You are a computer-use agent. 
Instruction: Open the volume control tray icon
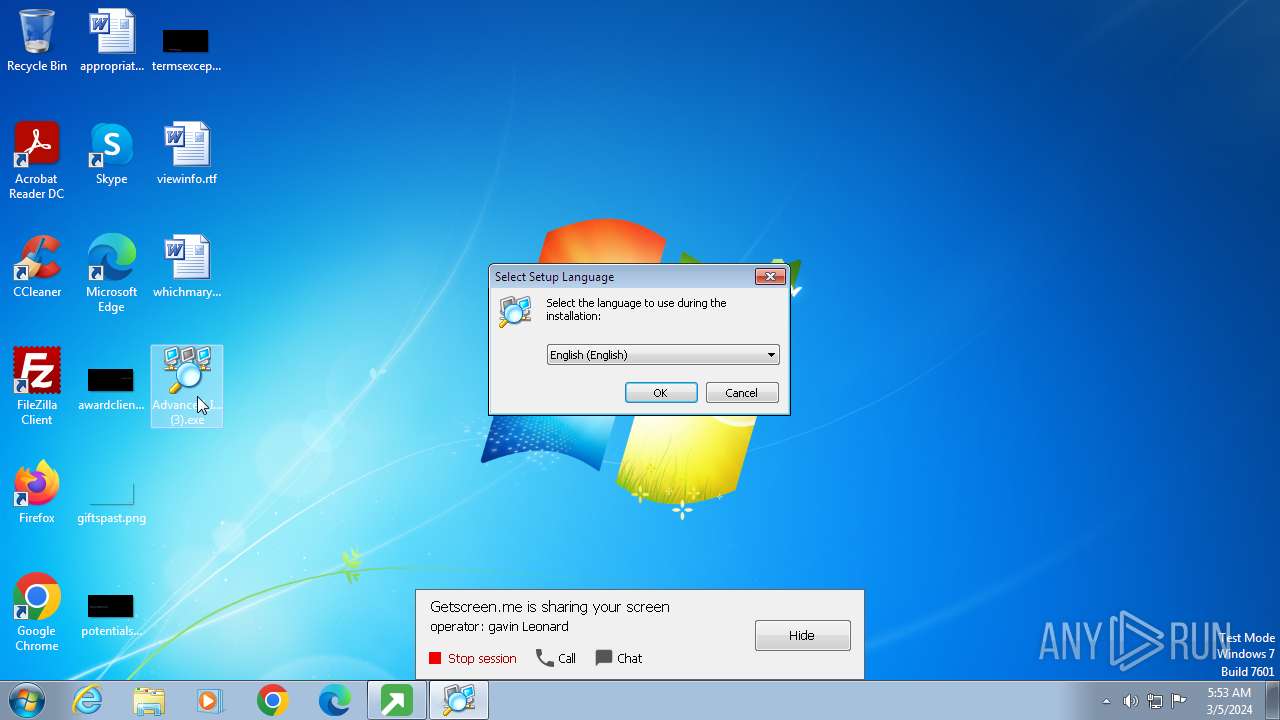click(x=1130, y=701)
